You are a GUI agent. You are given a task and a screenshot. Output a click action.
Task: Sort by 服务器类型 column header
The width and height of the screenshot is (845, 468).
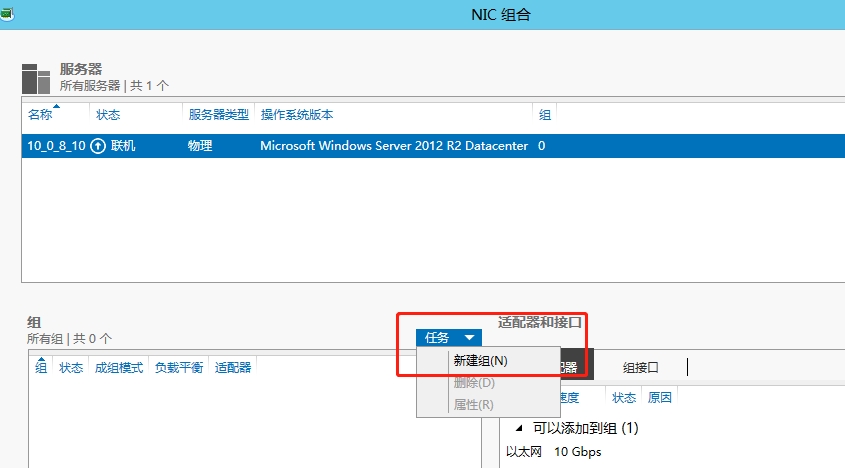218,115
